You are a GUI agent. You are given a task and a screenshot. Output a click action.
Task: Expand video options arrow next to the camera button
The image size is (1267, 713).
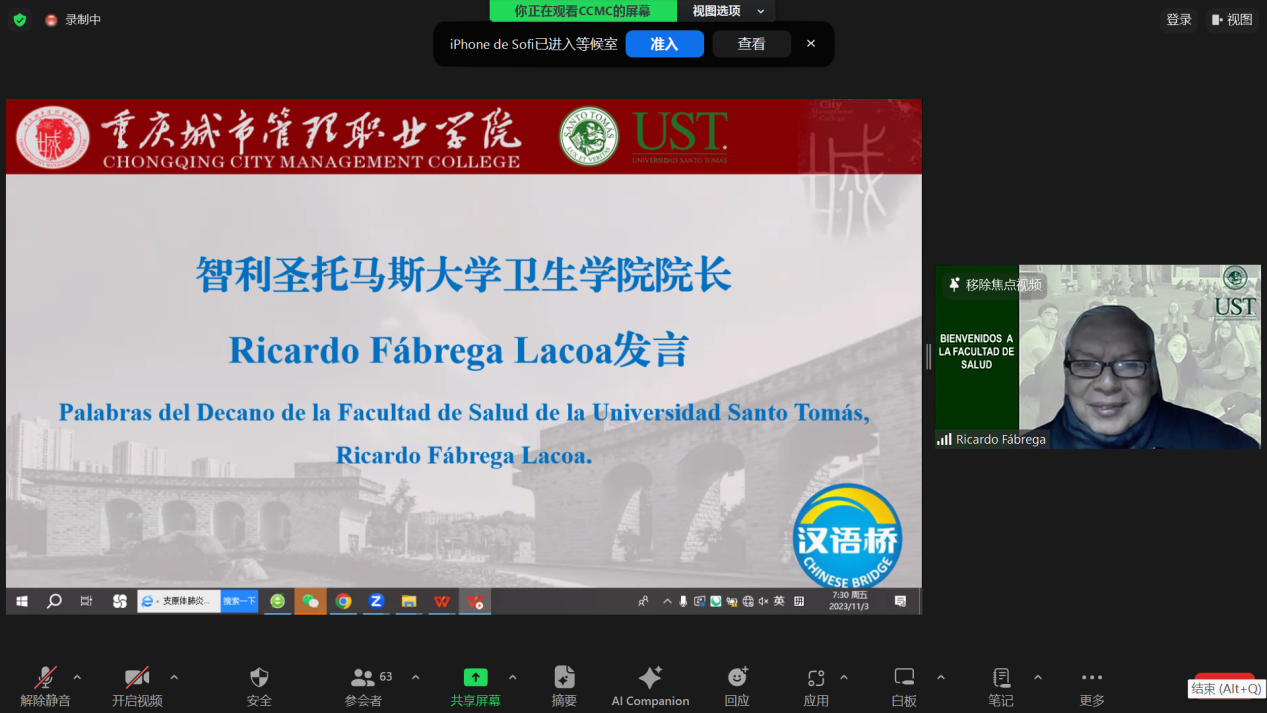click(174, 677)
